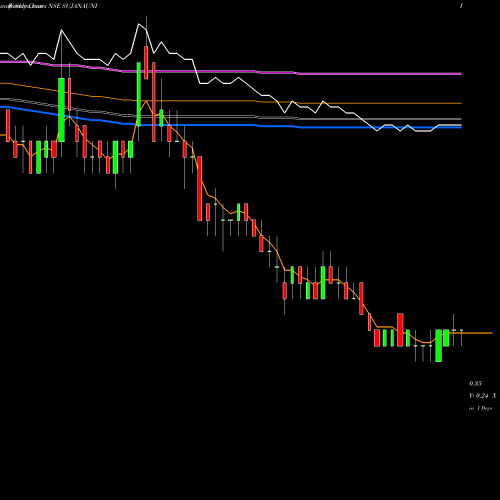Click the NSE SUJANAUNI chart title

click(x=73, y=6)
